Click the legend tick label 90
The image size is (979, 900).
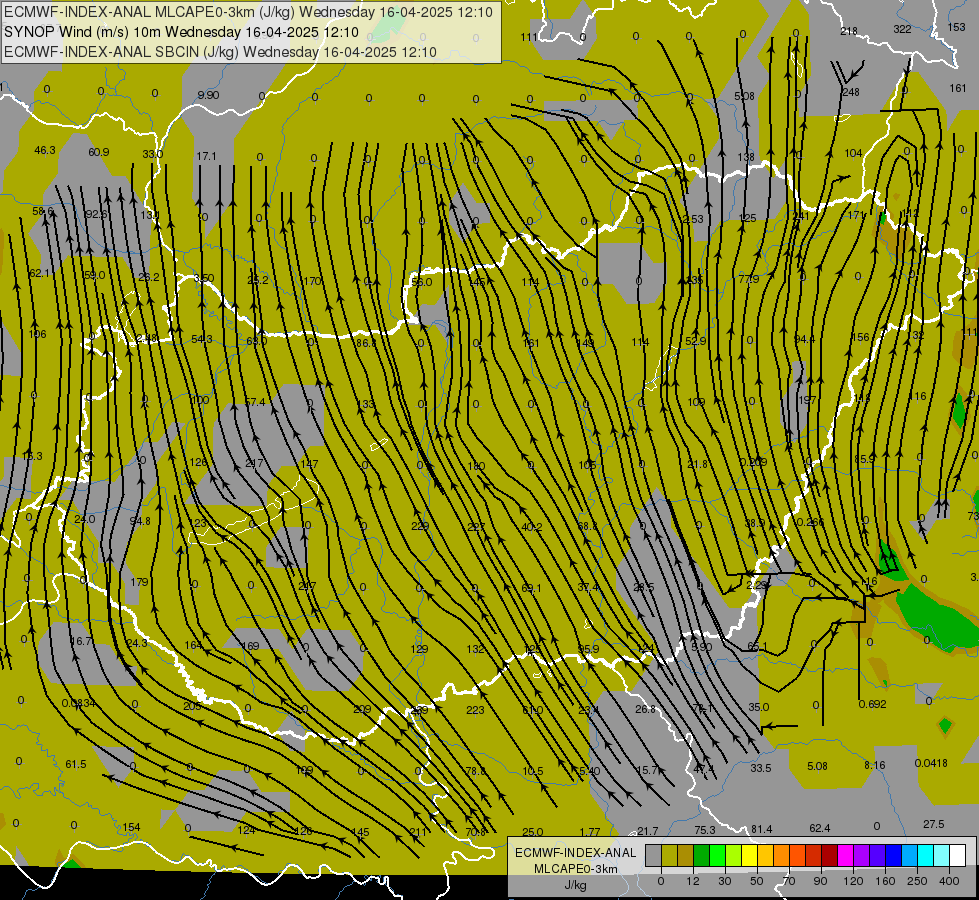[x=821, y=881]
